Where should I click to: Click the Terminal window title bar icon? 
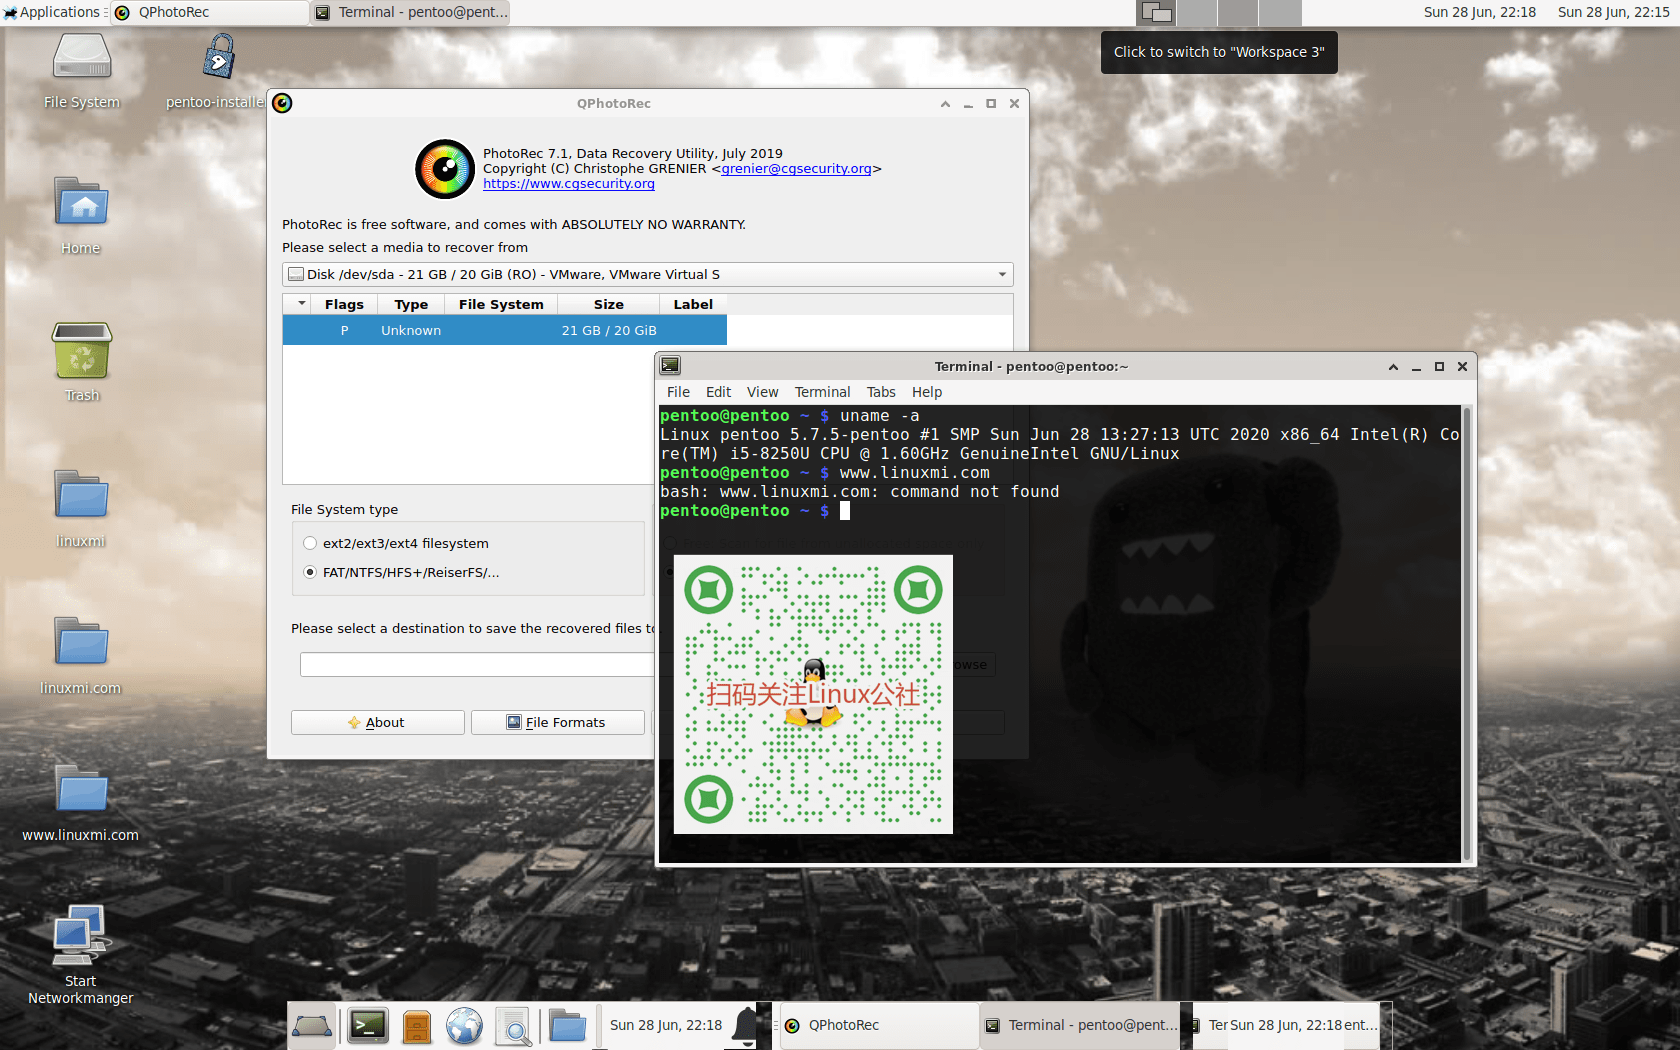(x=670, y=366)
